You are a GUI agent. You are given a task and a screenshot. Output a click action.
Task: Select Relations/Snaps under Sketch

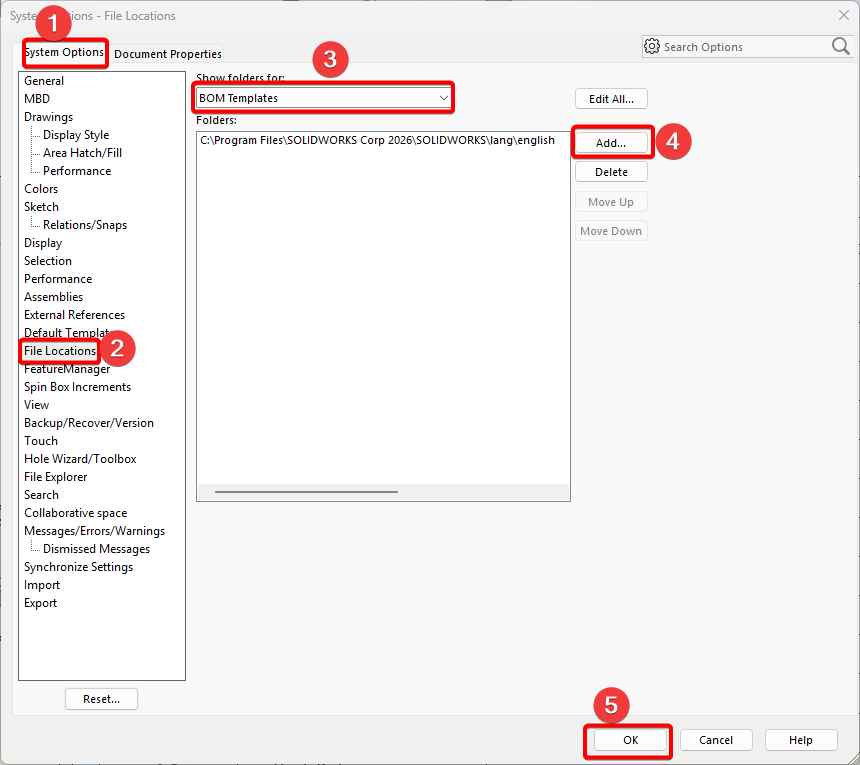[x=85, y=225]
